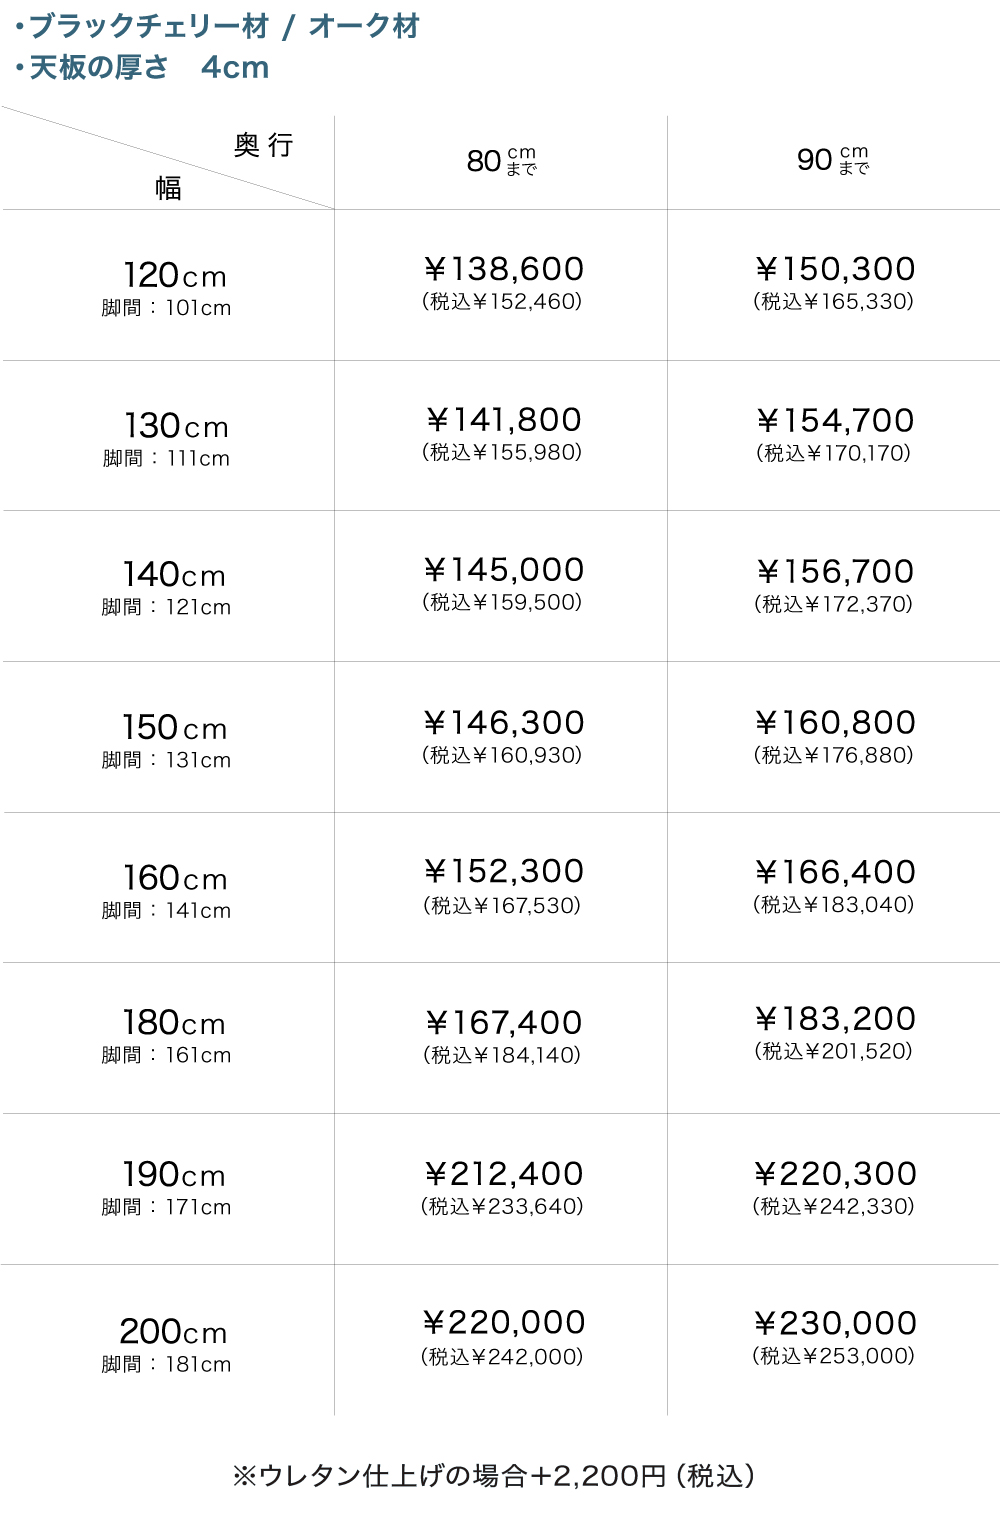The image size is (1000, 1528).
Task: Select the 200cm width row label
Action: pos(173,1332)
